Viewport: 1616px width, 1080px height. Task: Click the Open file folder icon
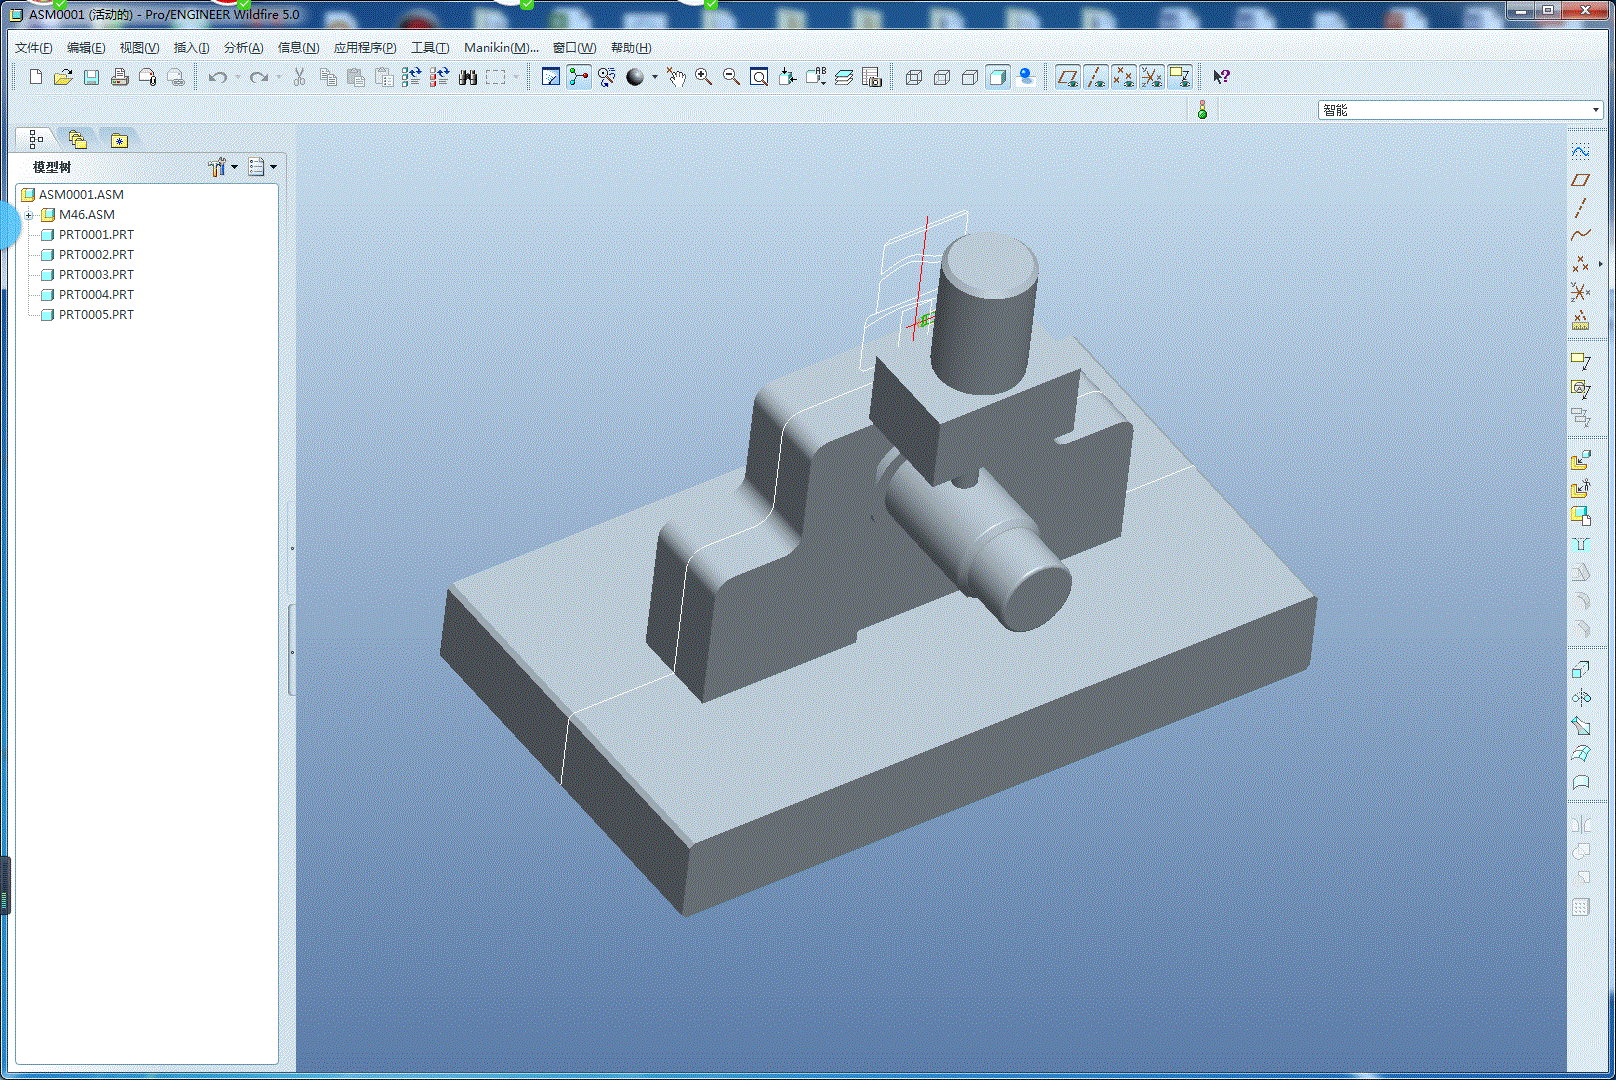point(63,77)
